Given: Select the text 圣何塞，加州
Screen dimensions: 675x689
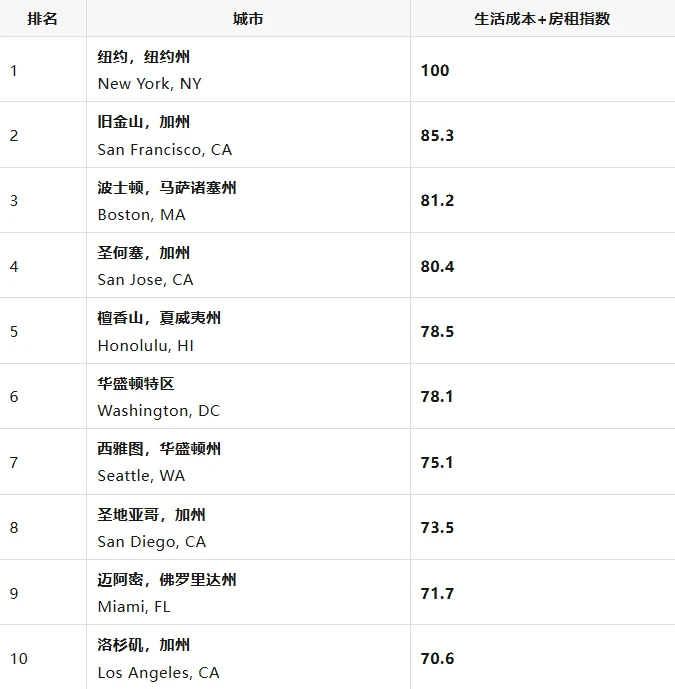Looking at the screenshot, I should (144, 253).
